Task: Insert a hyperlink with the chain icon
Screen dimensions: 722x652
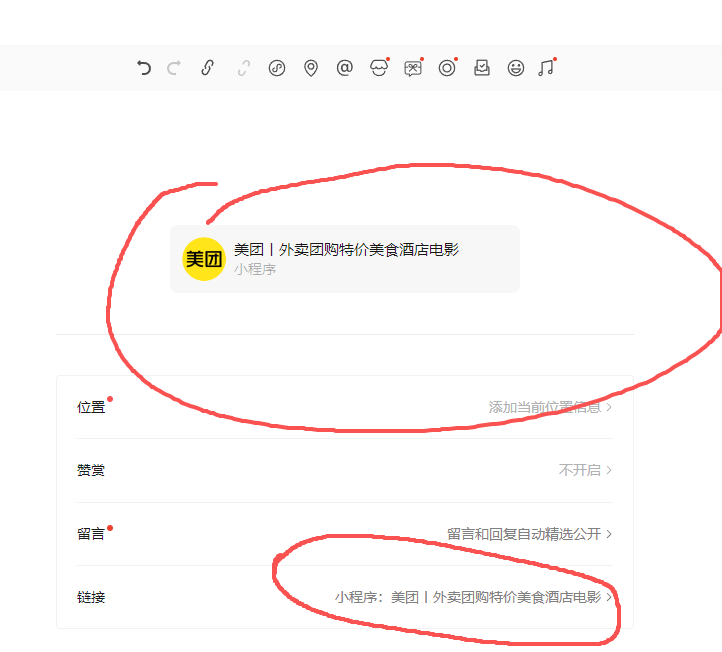Action: (x=208, y=68)
